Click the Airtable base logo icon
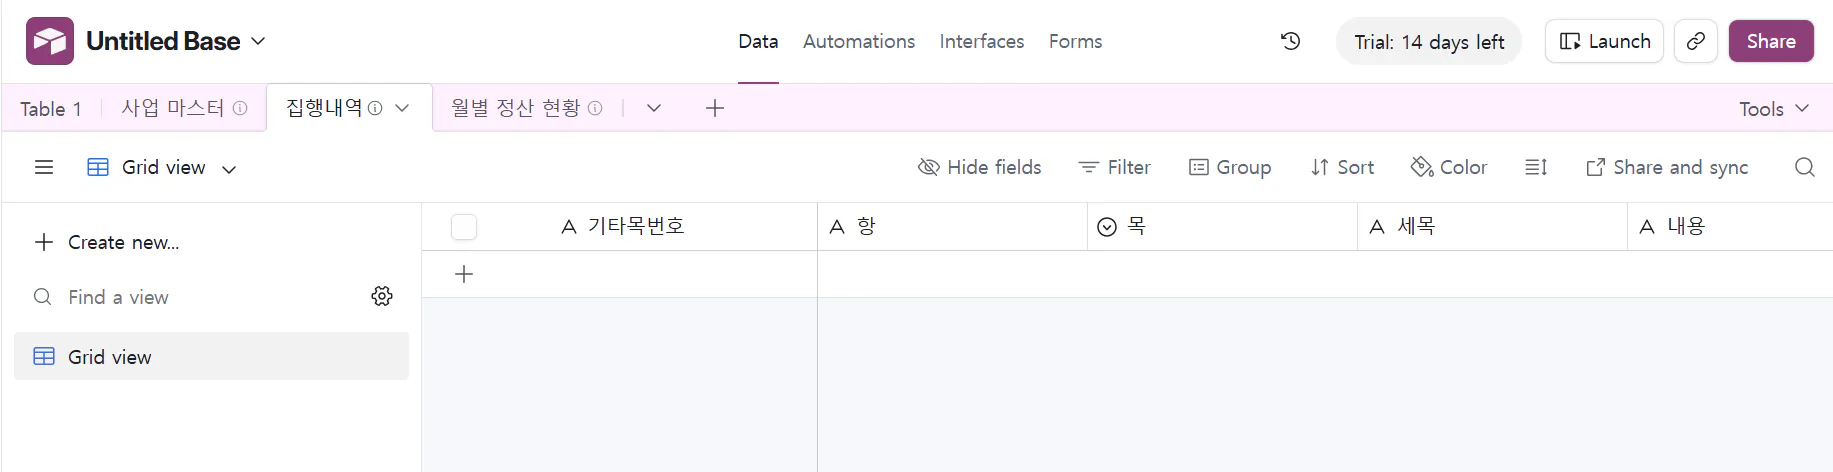Screen dimensions: 1833x472 pos(50,41)
